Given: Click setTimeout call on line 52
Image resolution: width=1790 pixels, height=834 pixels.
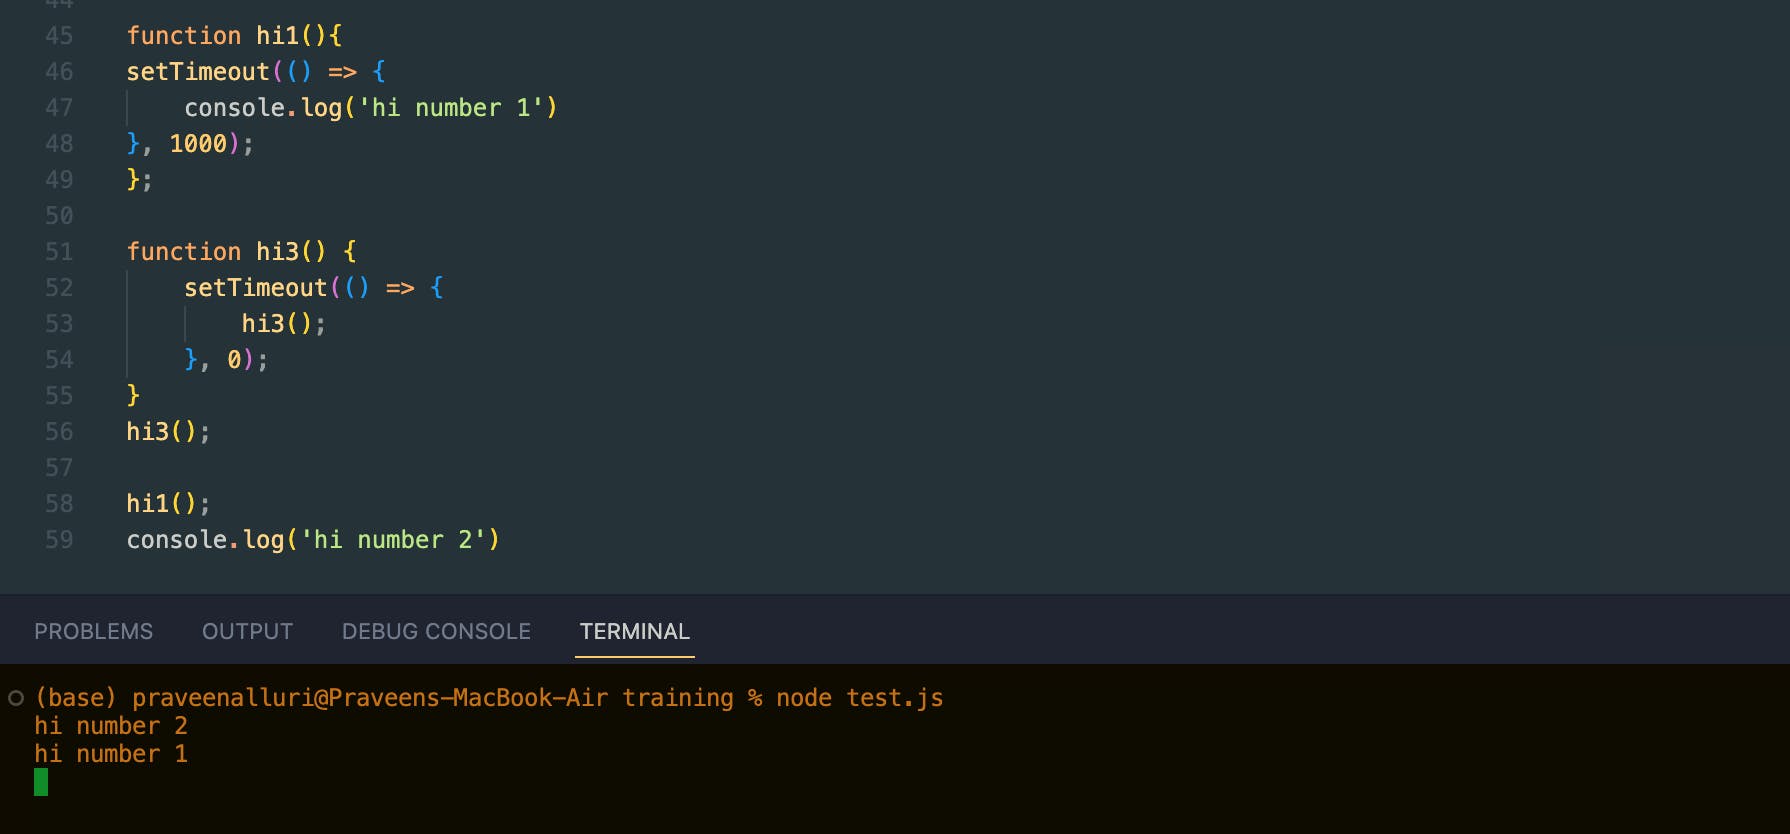Looking at the screenshot, I should pyautogui.click(x=256, y=288).
